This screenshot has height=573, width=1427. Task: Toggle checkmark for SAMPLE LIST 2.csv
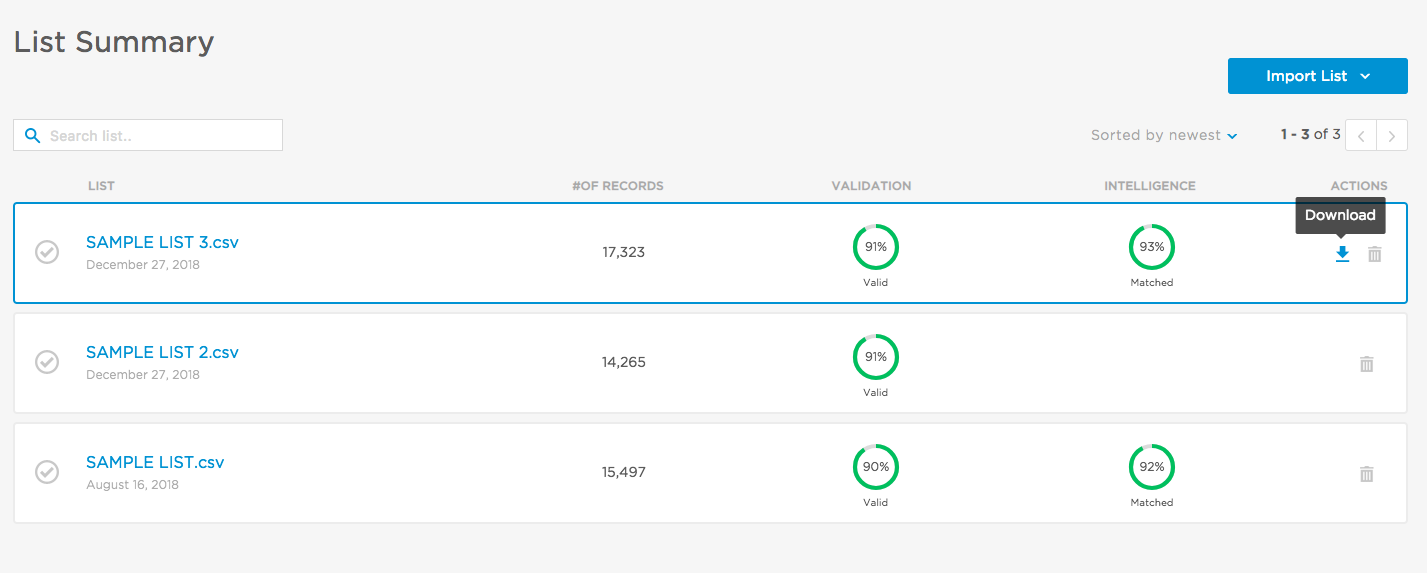(x=47, y=362)
